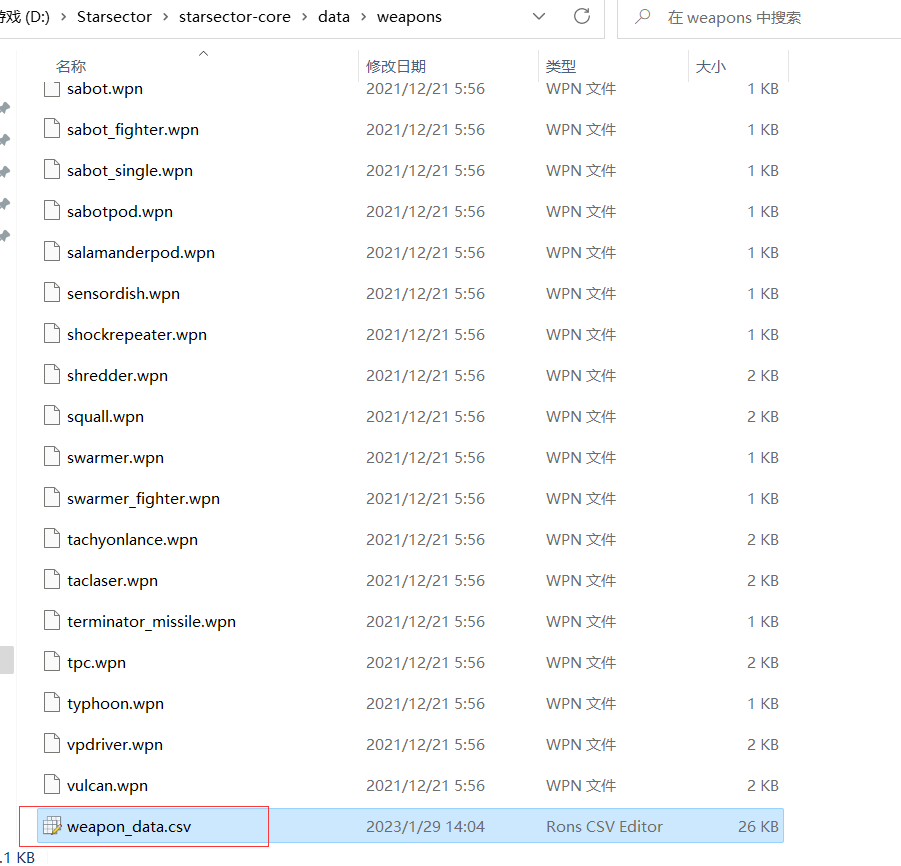Click the sensordish.wpn file icon
This screenshot has height=866, width=901.
(x=52, y=294)
